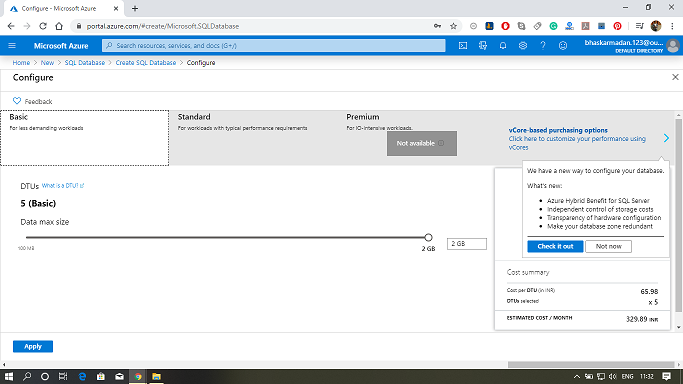The width and height of the screenshot is (683, 384).
Task: Open the account avatar in Azure header
Action: pos(673,46)
